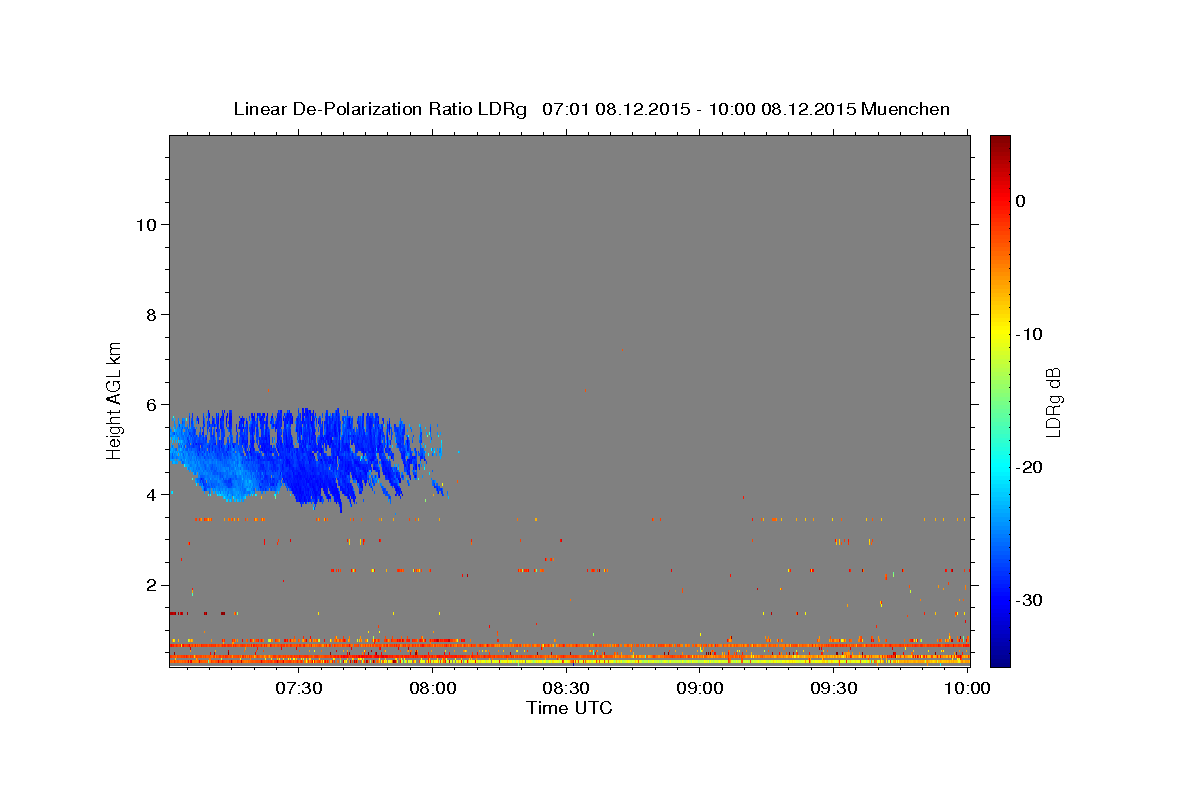The width and height of the screenshot is (1200, 800).
Task: Click the colorbar value label -30
Action: pyautogui.click(x=1029, y=600)
